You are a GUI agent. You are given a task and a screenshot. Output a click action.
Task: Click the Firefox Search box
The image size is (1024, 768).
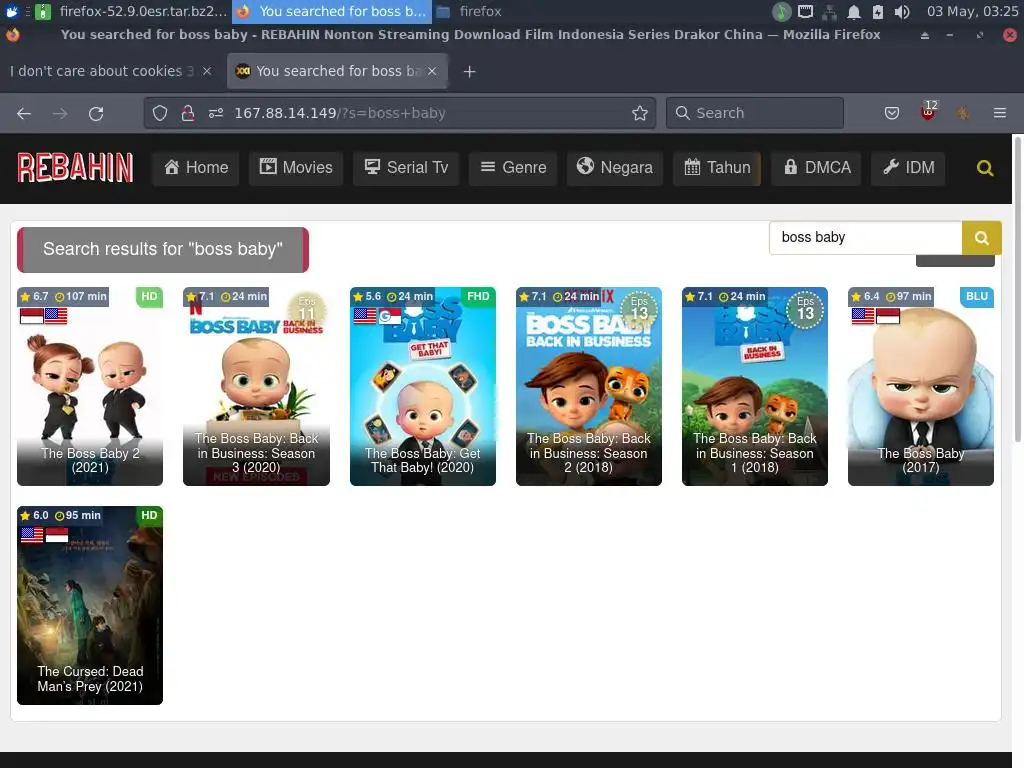[x=755, y=113]
